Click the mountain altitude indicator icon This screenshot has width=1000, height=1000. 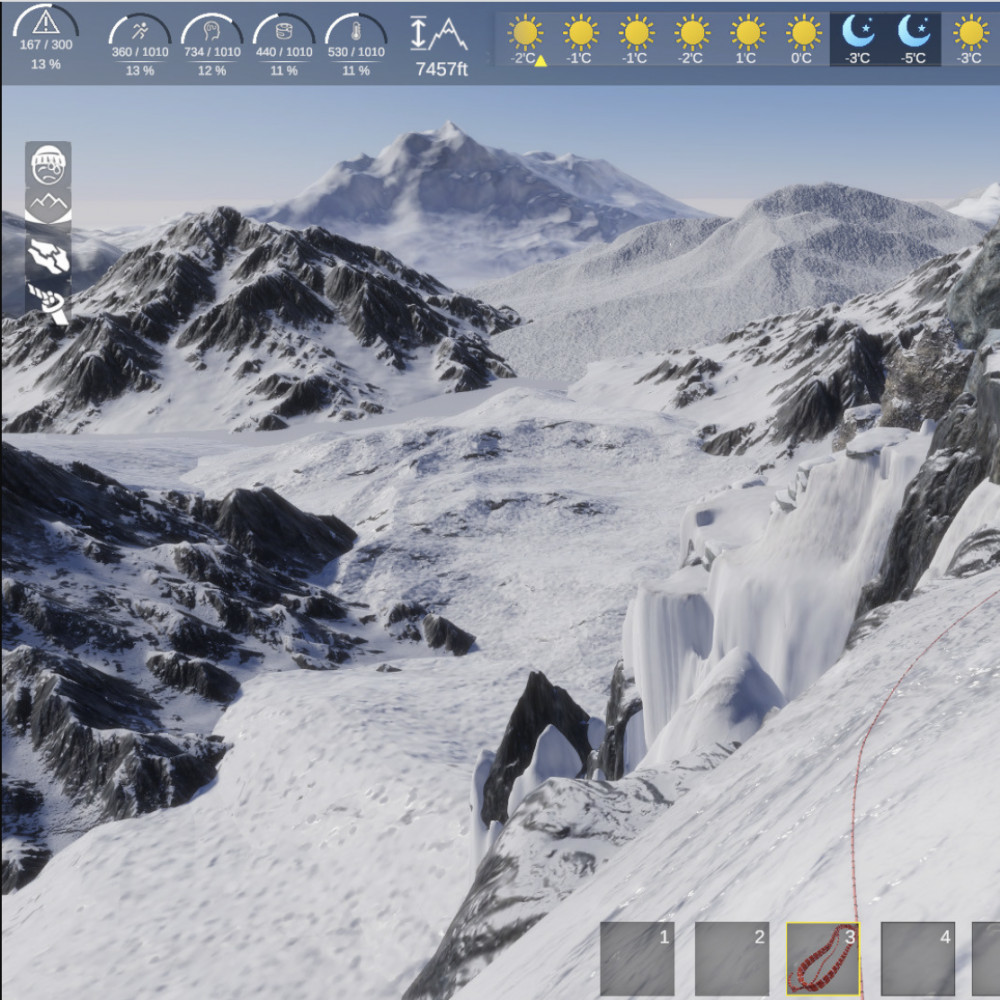[439, 33]
